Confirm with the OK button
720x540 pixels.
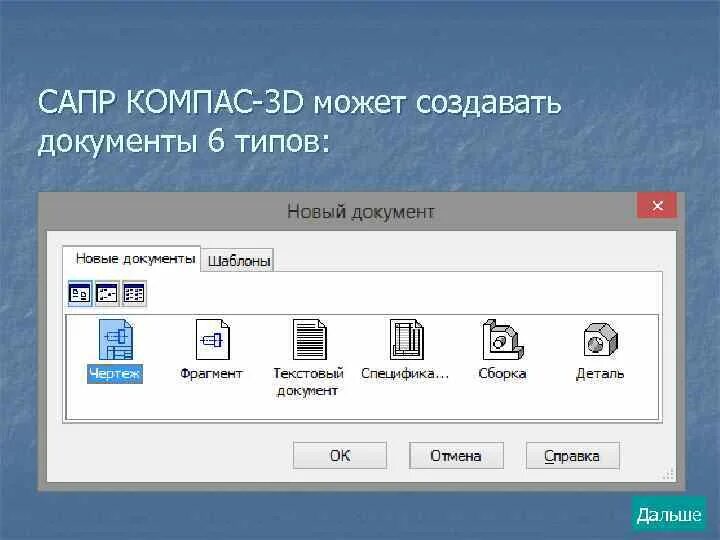tap(340, 456)
